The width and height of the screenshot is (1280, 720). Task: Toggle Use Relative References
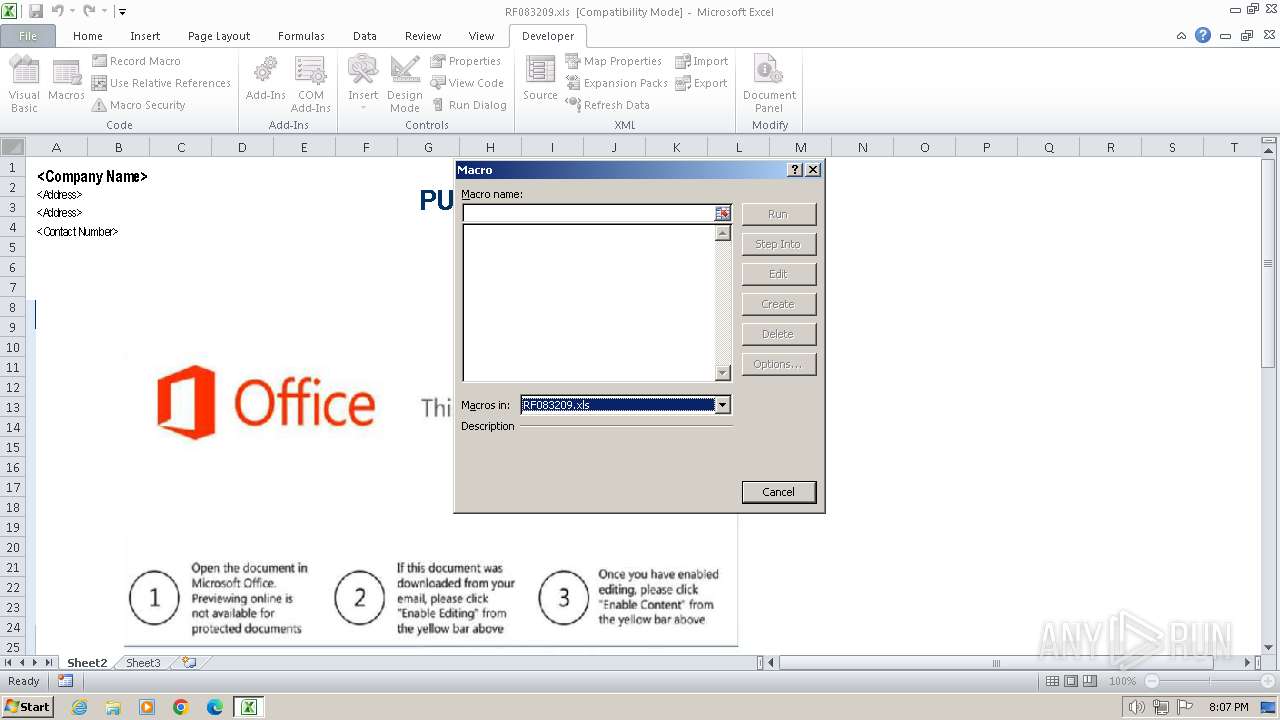point(161,83)
